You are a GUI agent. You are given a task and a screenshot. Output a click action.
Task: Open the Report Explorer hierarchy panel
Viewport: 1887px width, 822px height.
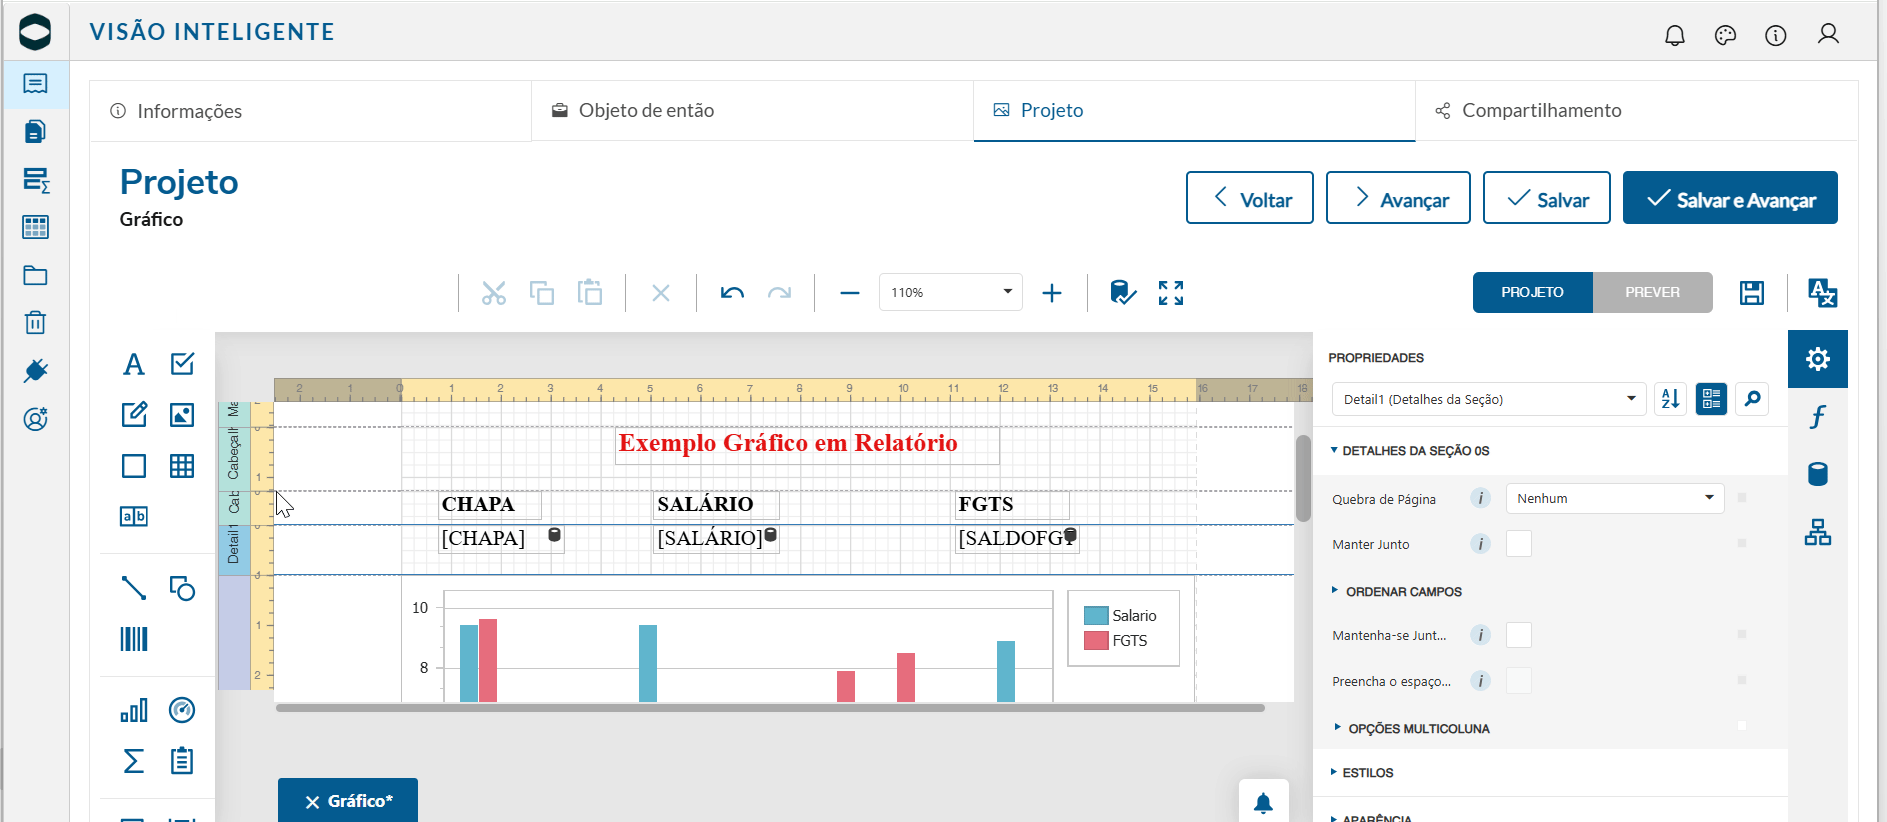pos(1818,532)
